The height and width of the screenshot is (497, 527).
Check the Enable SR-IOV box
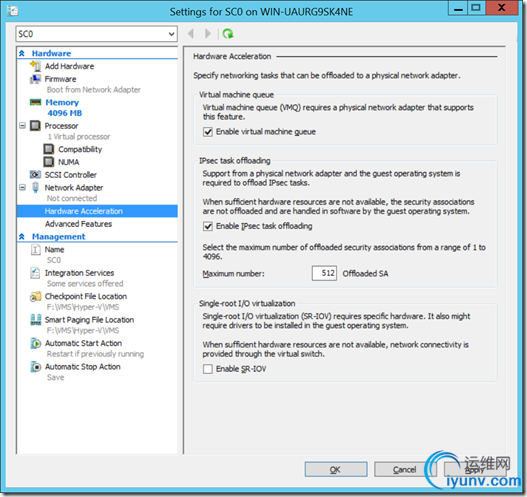(x=208, y=369)
